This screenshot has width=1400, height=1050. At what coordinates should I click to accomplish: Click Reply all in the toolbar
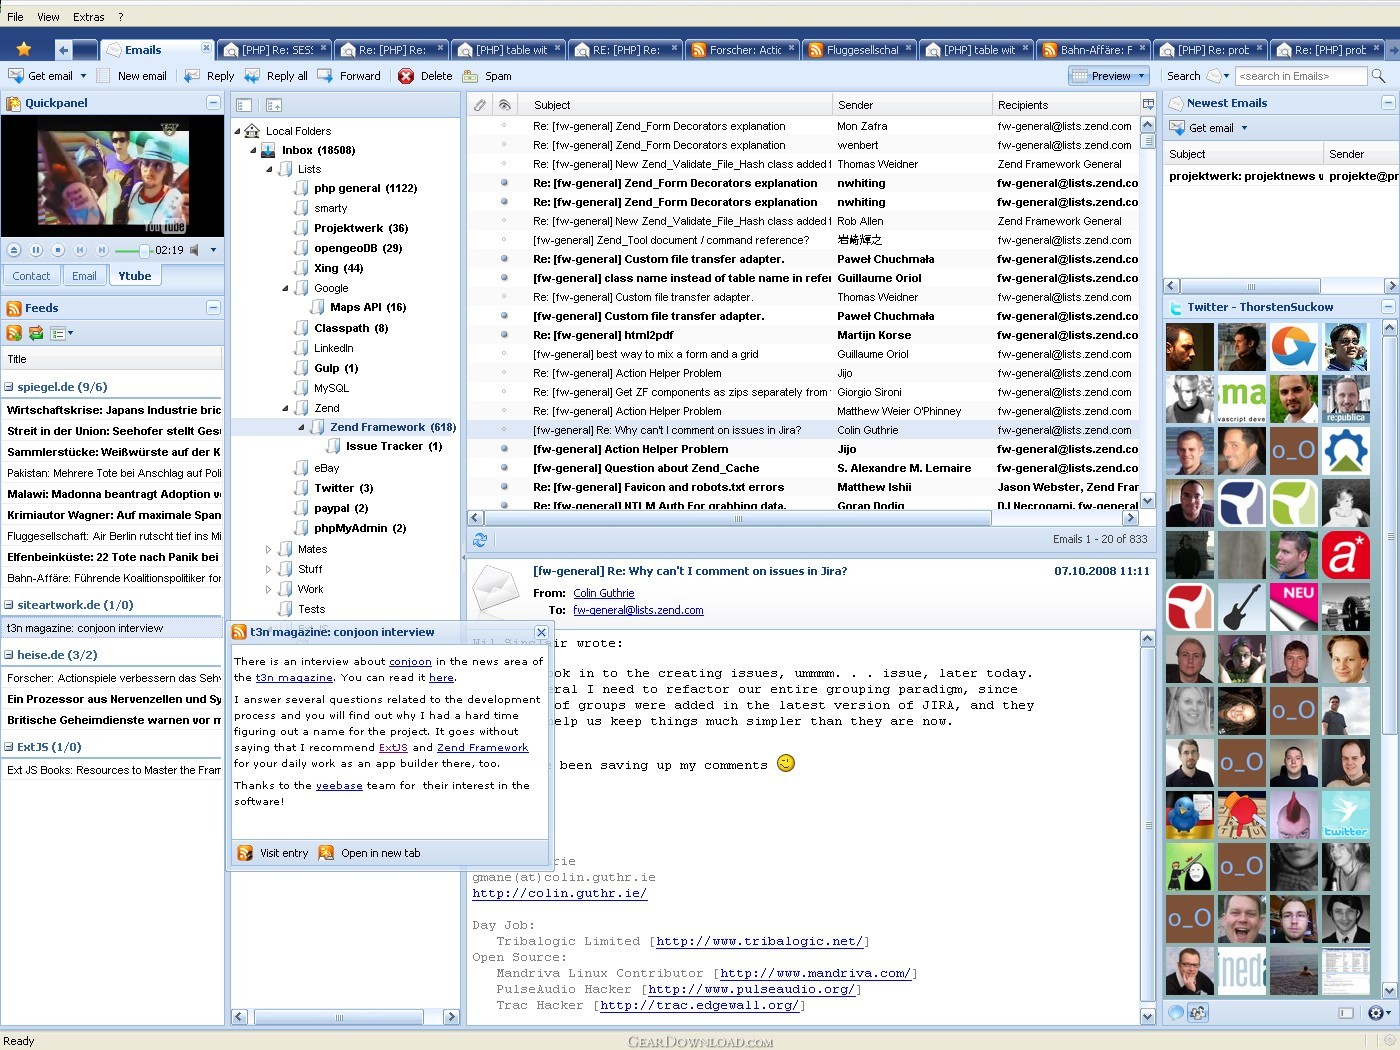click(275, 76)
